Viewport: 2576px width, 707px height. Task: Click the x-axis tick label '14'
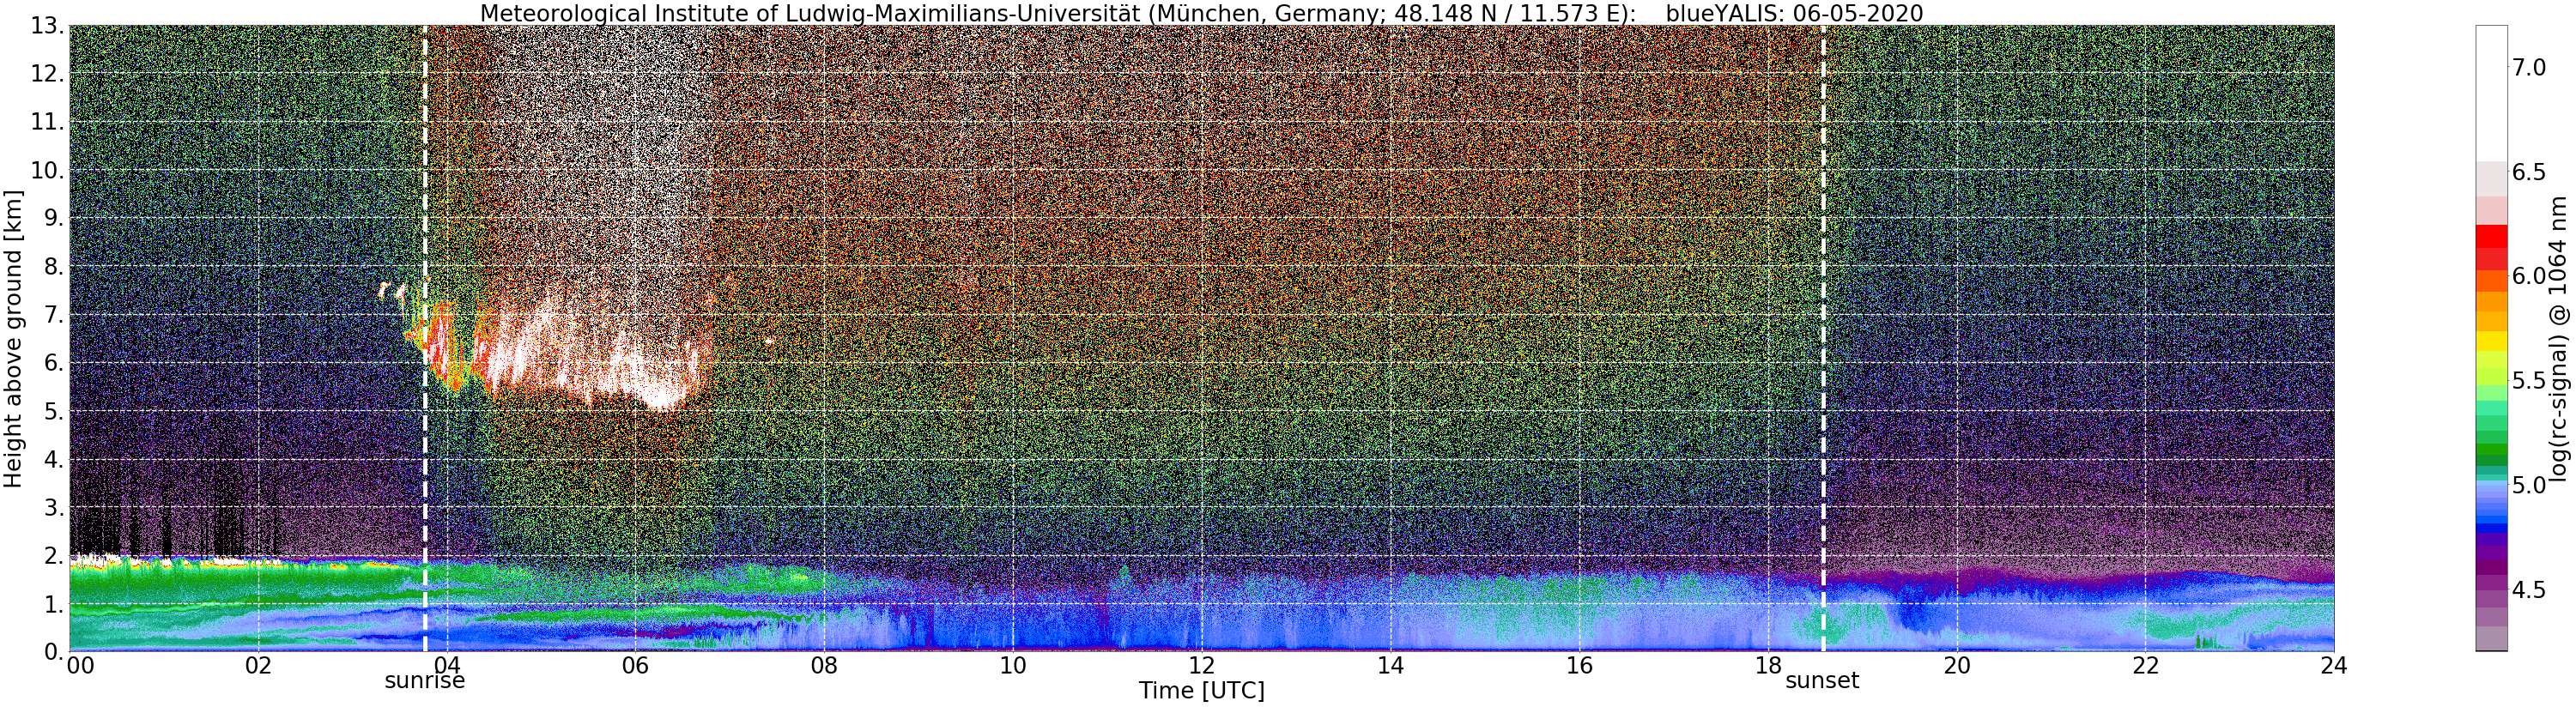tap(1390, 666)
